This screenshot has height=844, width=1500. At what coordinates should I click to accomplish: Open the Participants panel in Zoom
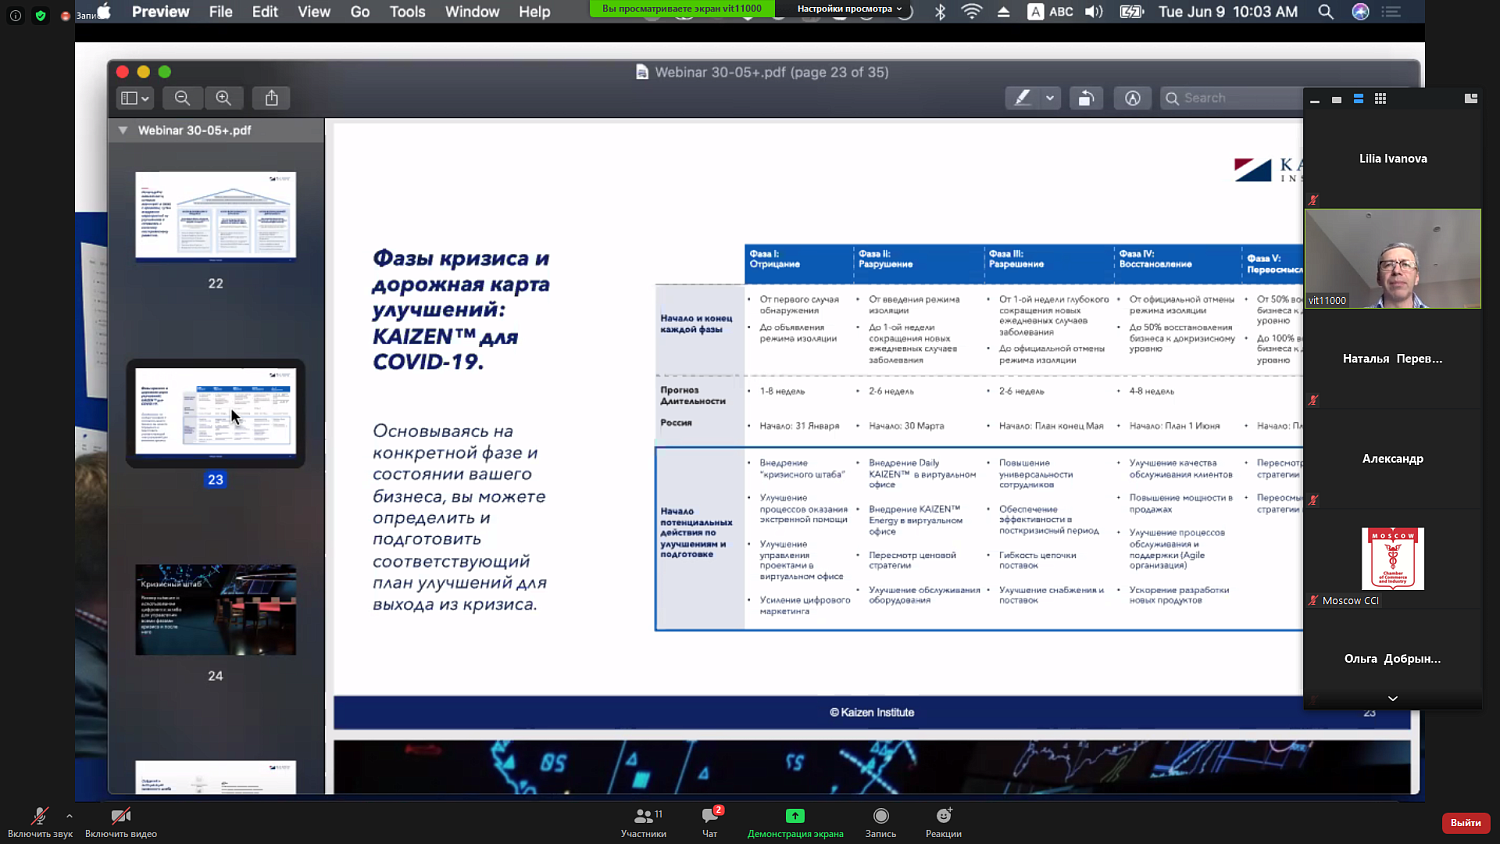[x=644, y=823]
